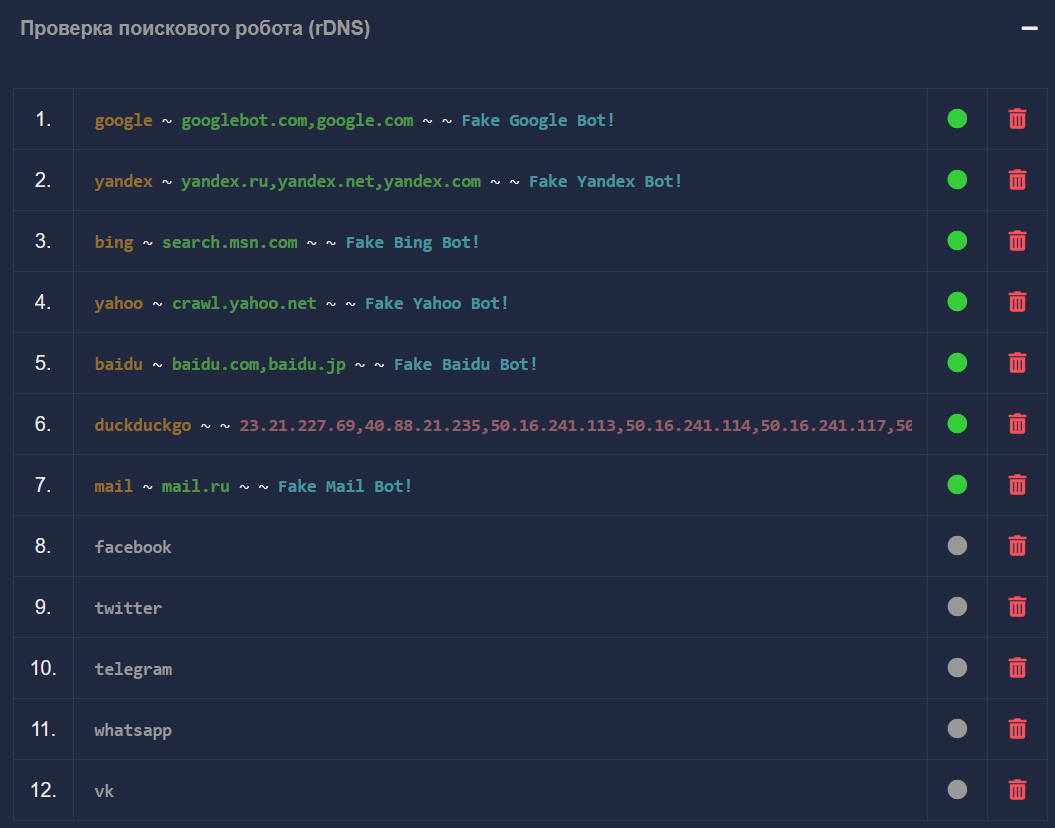
Task: Edit the yandex rule text field
Action: (x=500, y=180)
